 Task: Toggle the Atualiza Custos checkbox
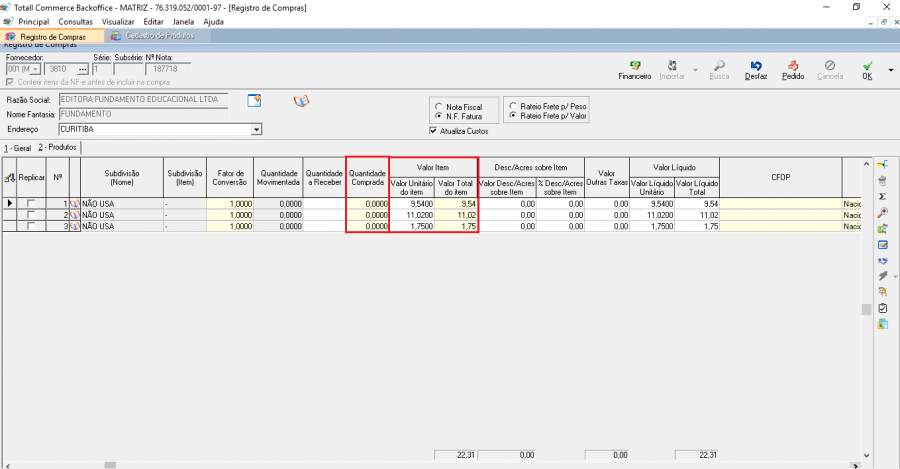[x=433, y=131]
